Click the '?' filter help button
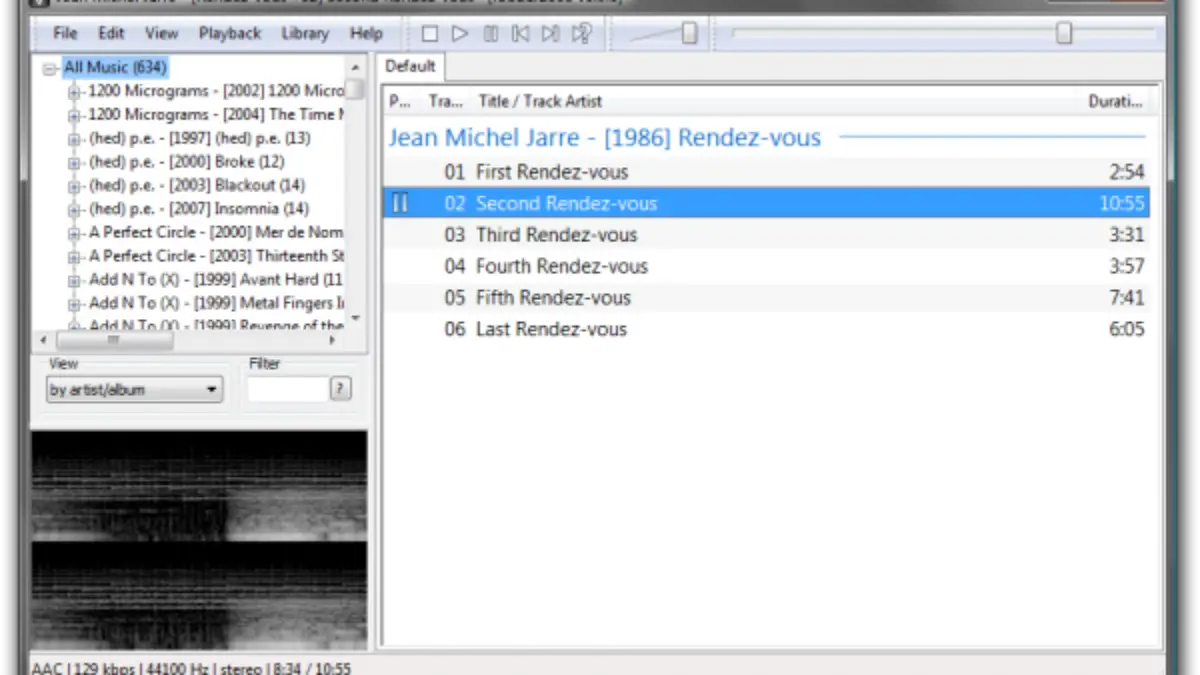 point(341,389)
